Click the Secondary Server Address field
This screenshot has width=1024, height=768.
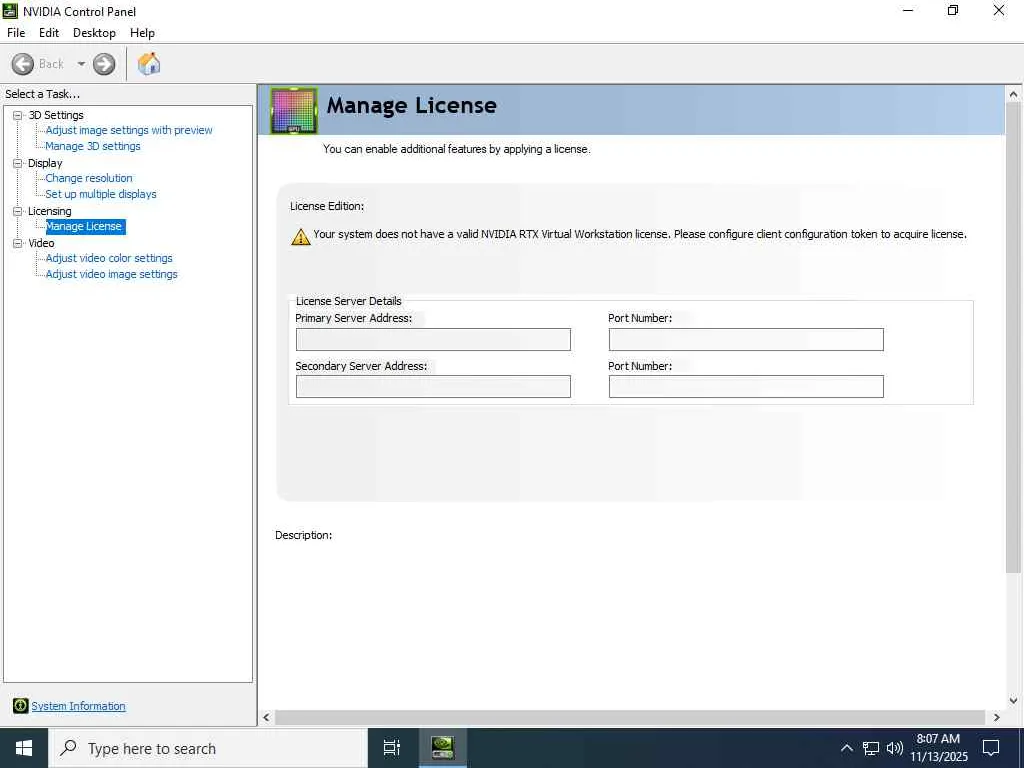tap(433, 387)
